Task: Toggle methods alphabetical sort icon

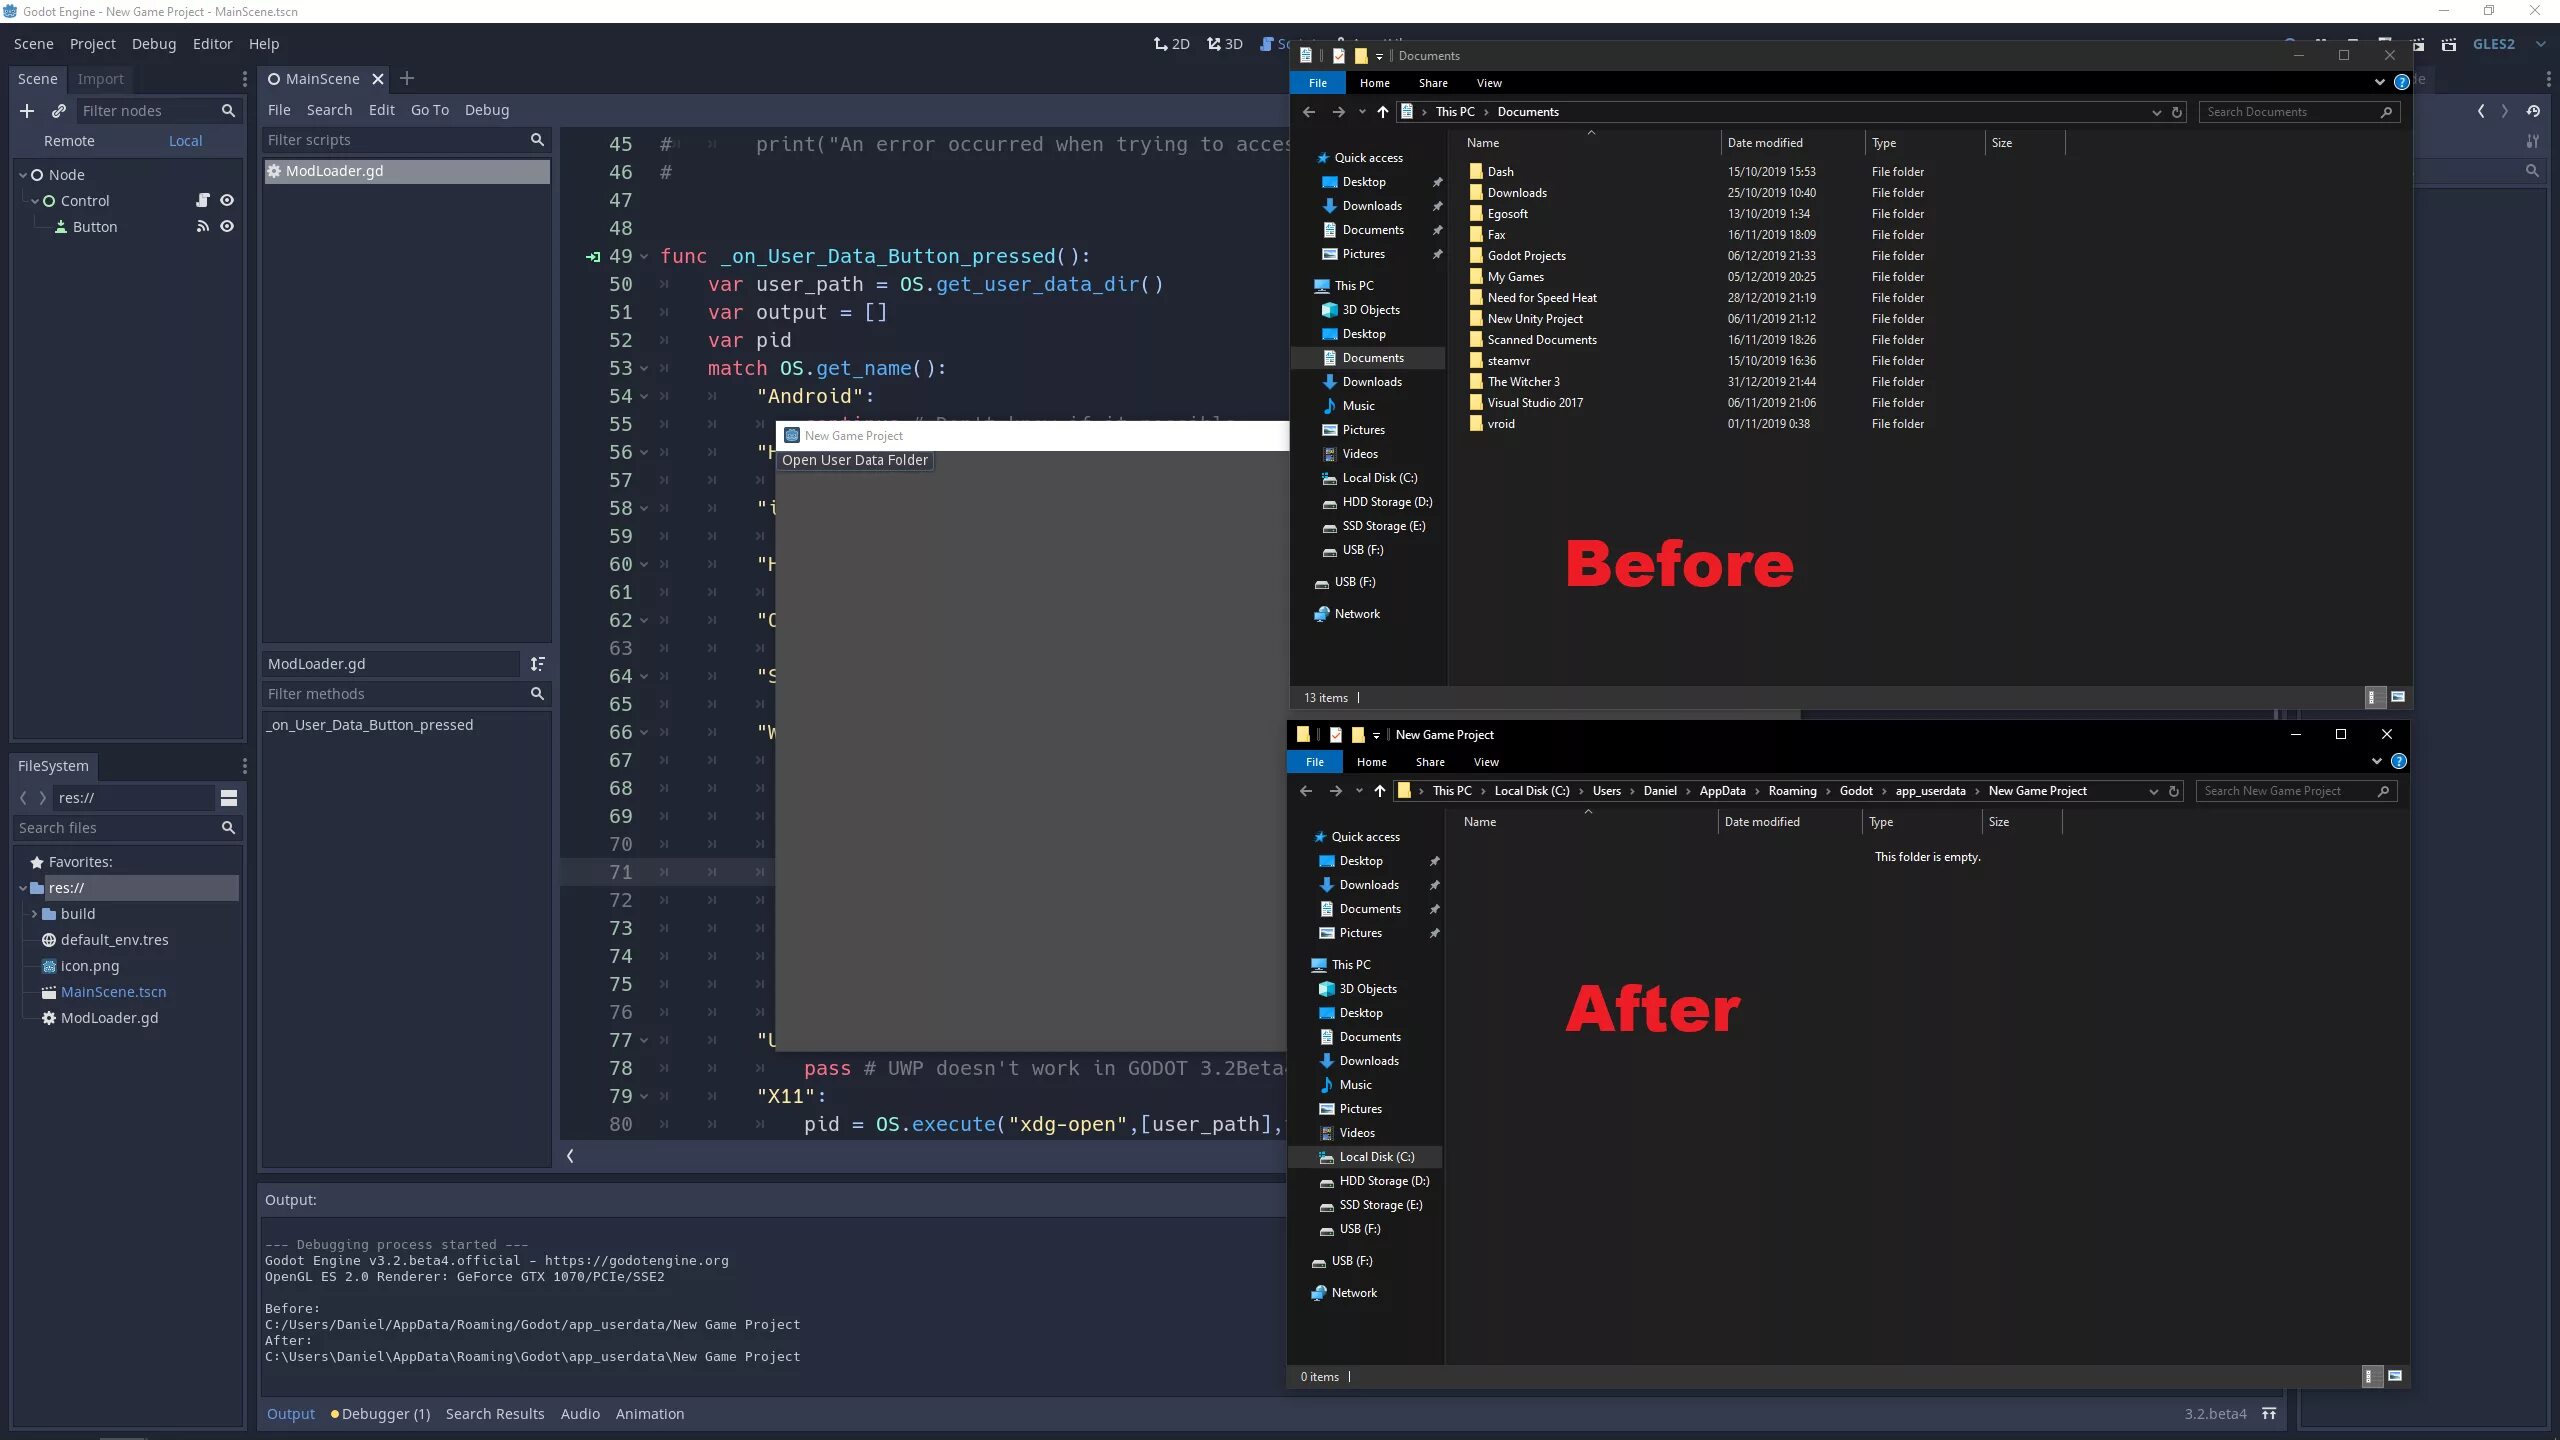Action: pyautogui.click(x=537, y=664)
